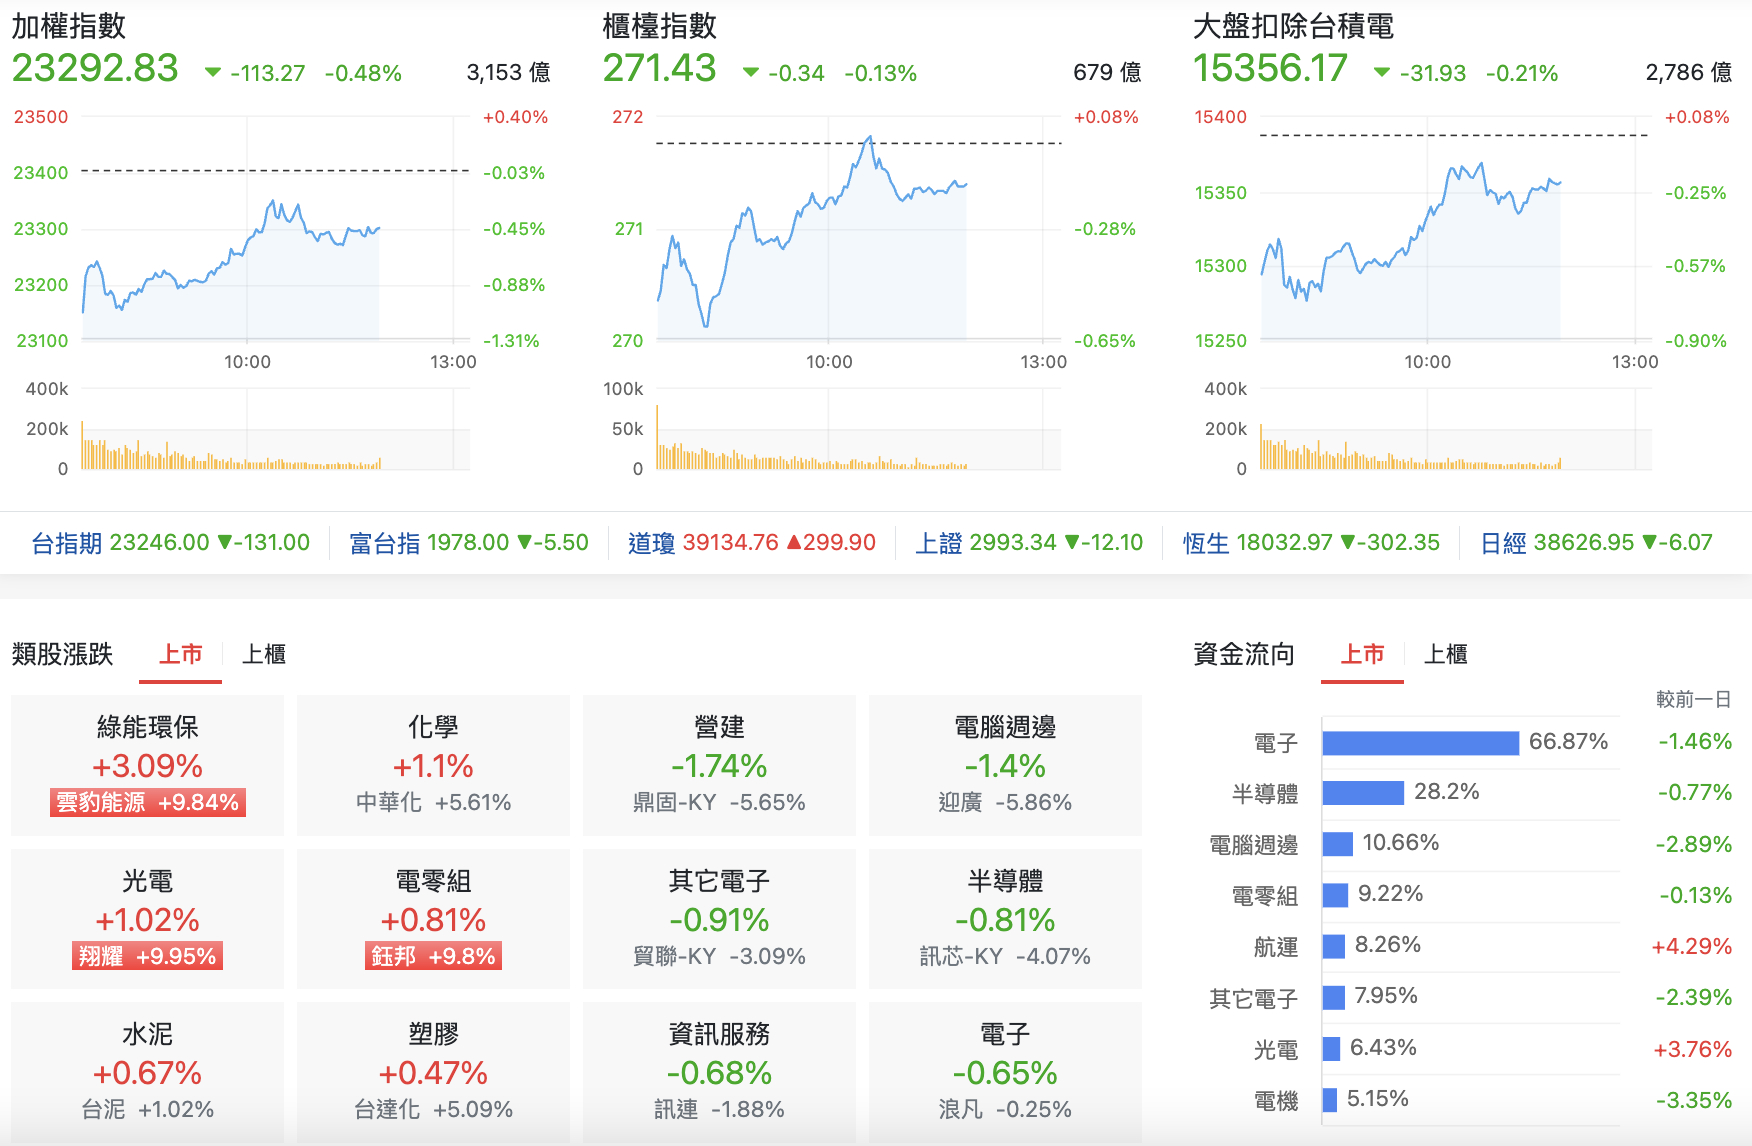
Task: Click the 271.43 index value
Action: [x=660, y=68]
